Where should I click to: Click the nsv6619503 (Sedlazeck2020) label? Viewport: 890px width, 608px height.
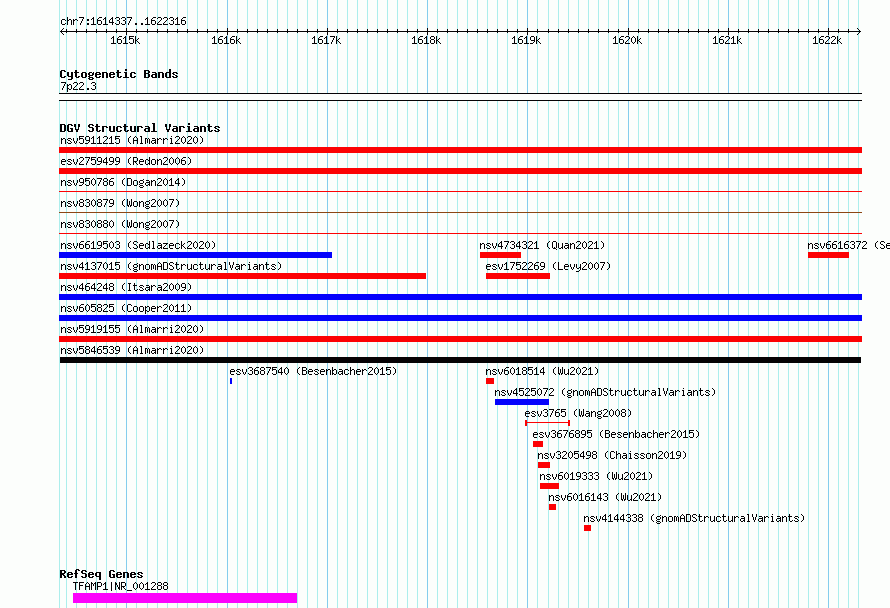(138, 245)
